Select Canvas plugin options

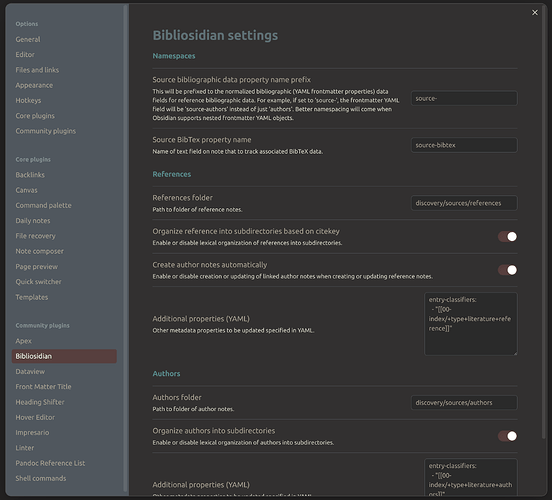point(26,190)
